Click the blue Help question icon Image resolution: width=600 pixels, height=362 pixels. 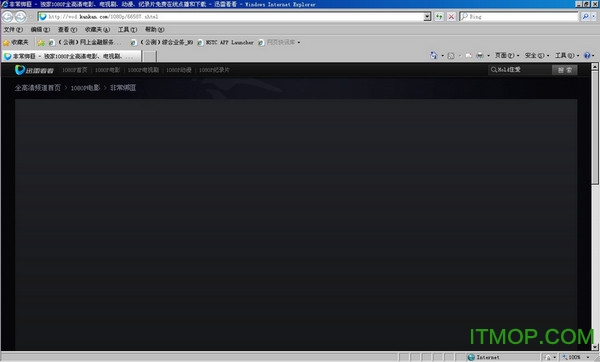point(587,55)
